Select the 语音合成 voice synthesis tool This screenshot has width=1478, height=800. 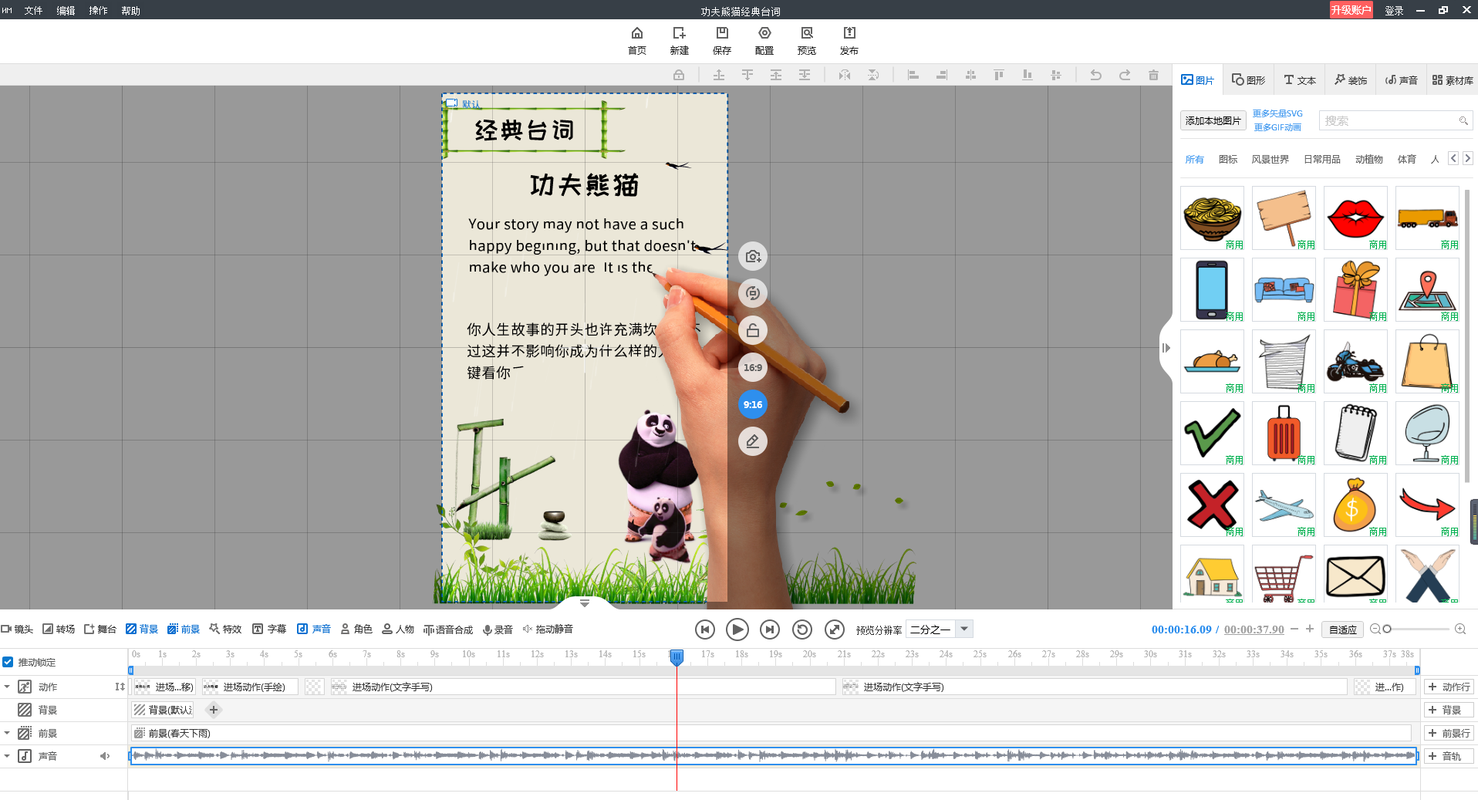[448, 629]
